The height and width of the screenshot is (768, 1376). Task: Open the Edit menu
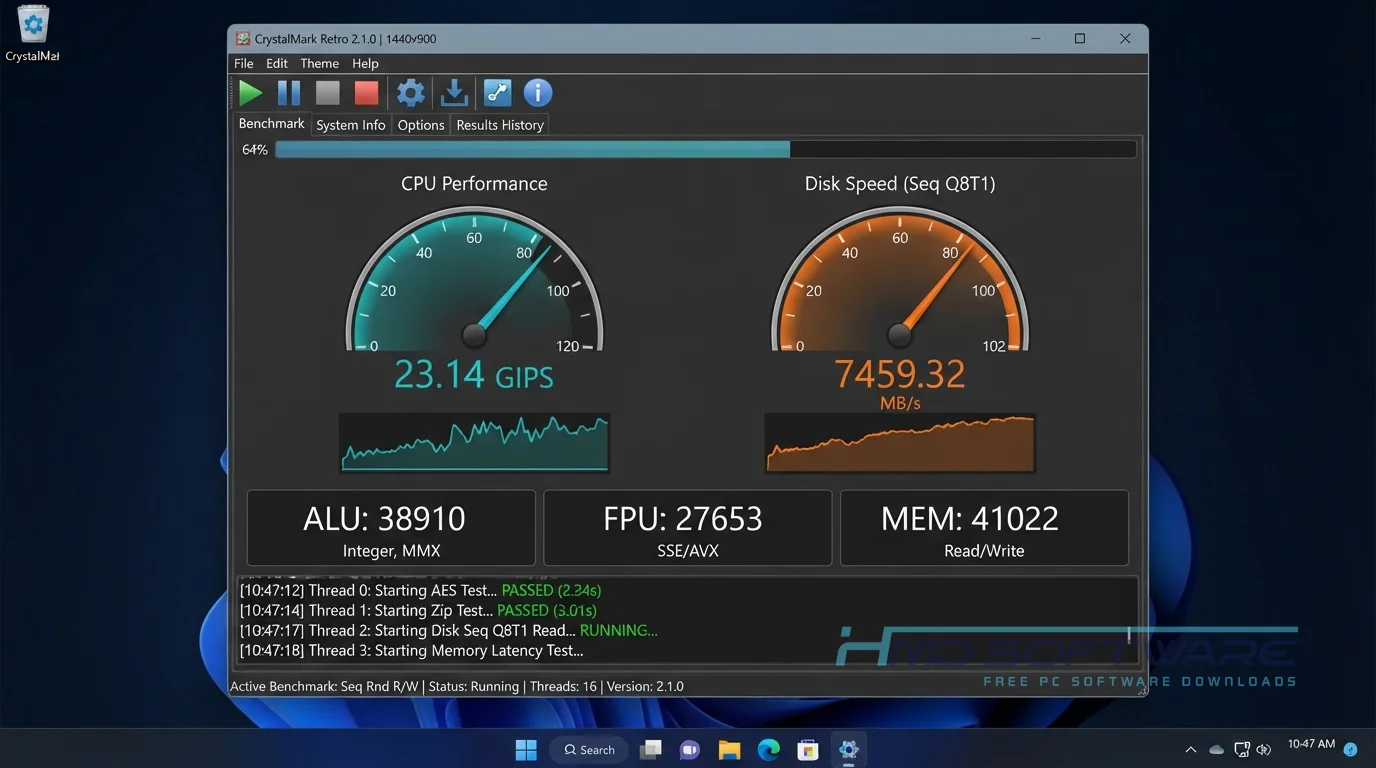coord(277,63)
